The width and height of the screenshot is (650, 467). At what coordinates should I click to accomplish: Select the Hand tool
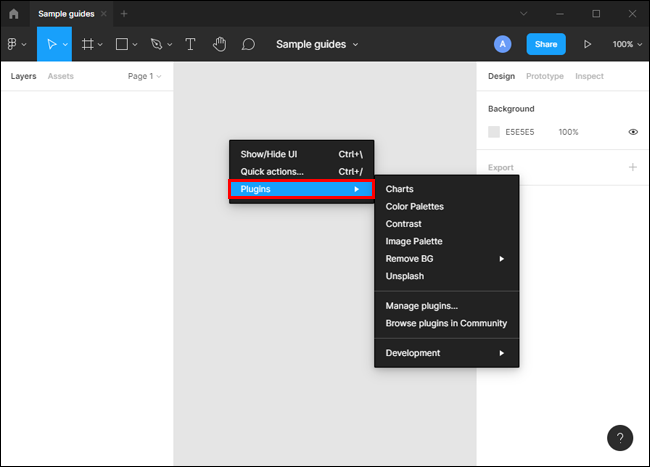[x=219, y=44]
